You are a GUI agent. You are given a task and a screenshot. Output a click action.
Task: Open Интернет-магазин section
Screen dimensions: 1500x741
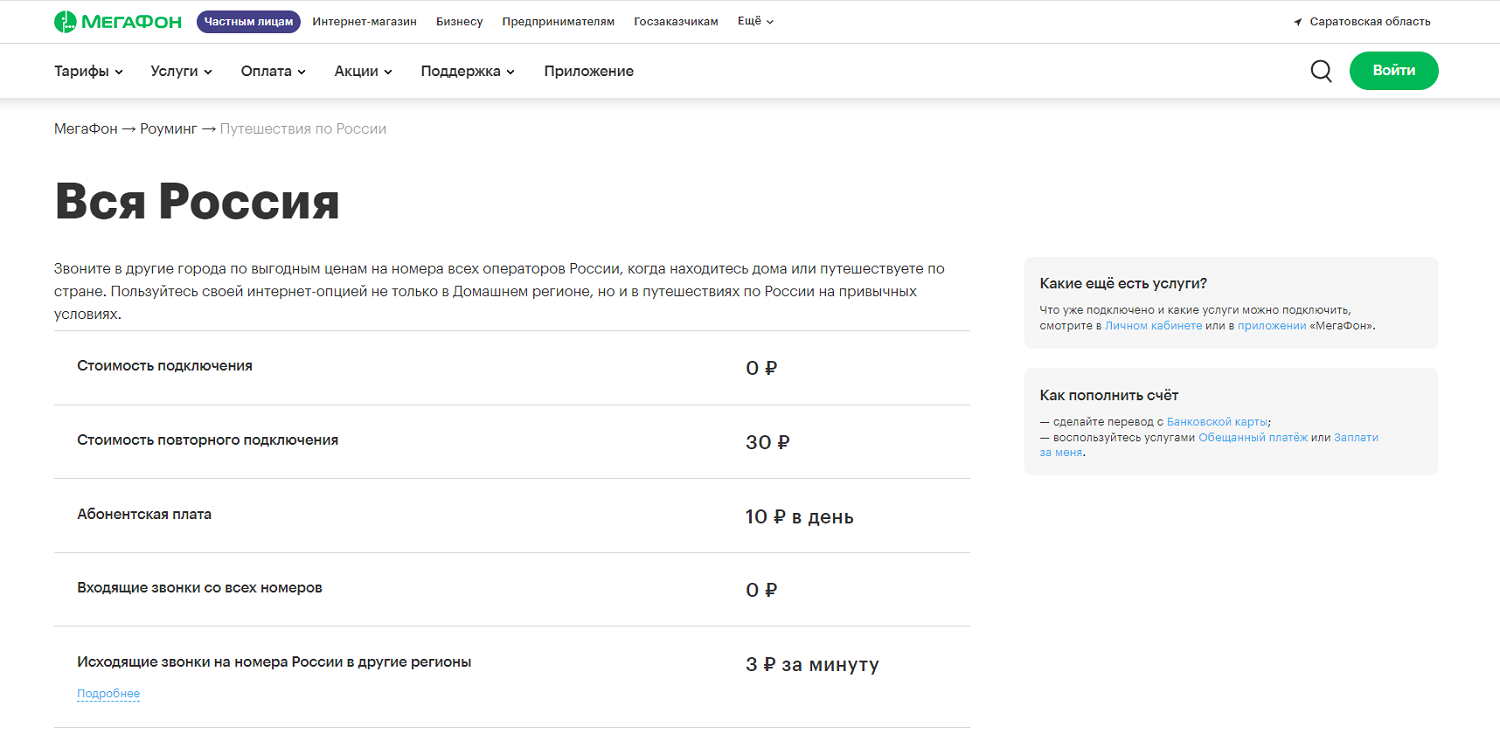point(365,21)
